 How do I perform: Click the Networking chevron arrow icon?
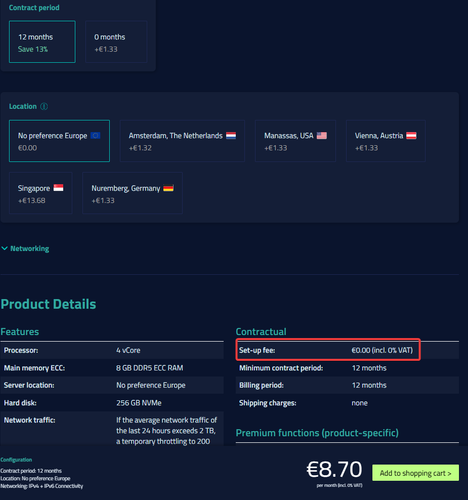point(5,248)
